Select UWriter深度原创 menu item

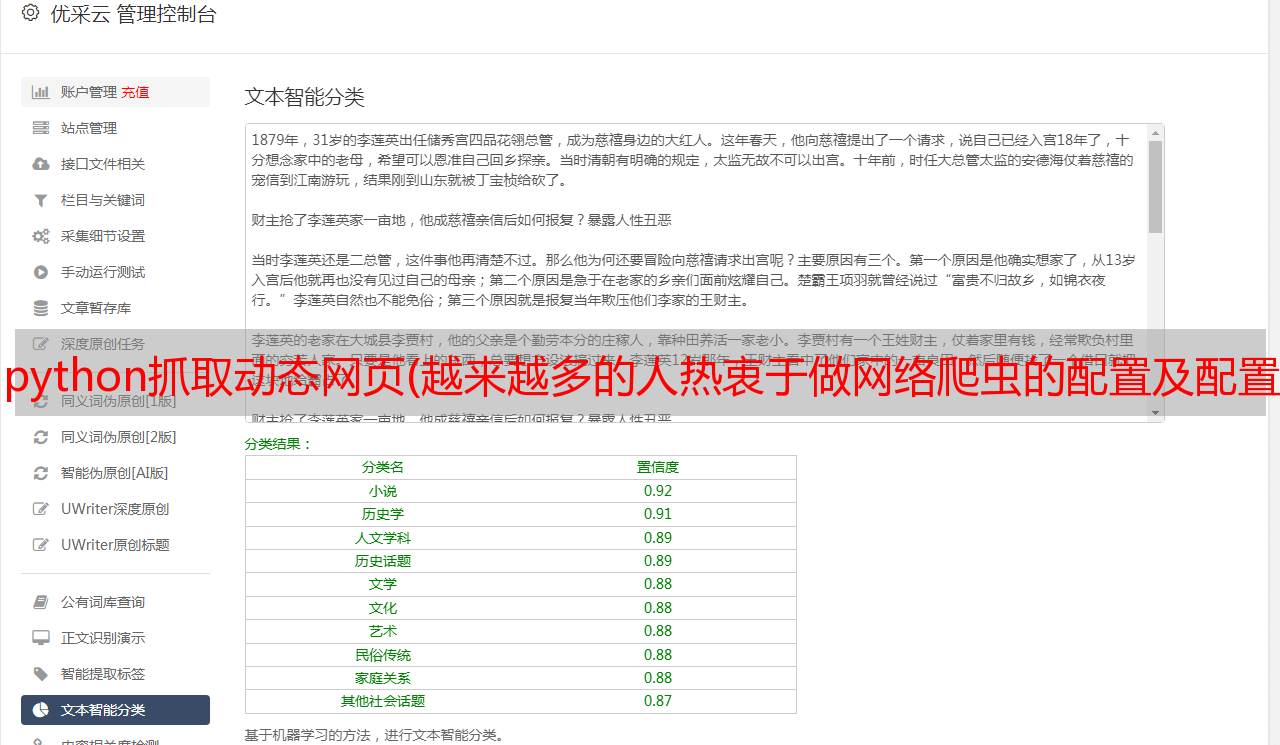pos(115,509)
